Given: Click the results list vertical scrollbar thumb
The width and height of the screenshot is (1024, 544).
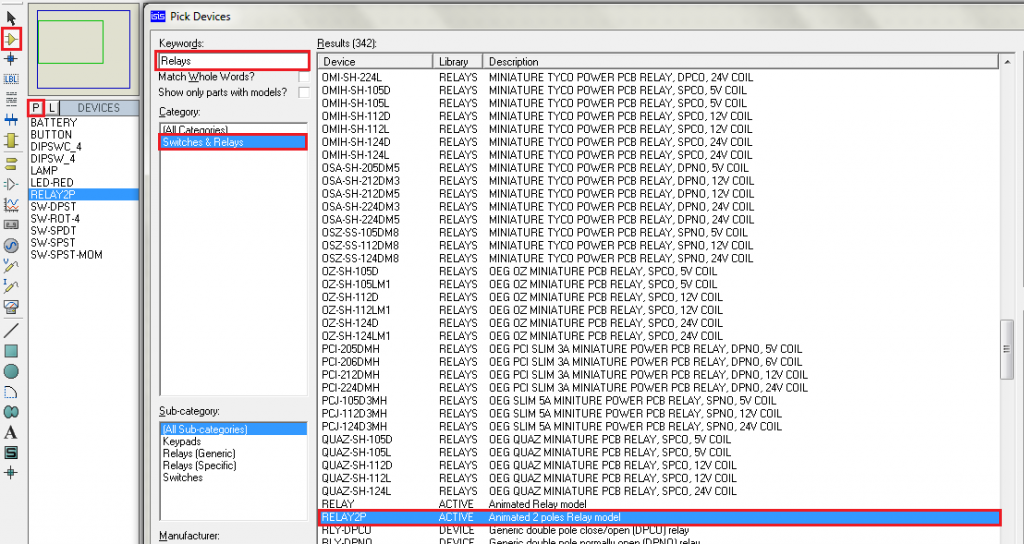Looking at the screenshot, I should 1009,349.
